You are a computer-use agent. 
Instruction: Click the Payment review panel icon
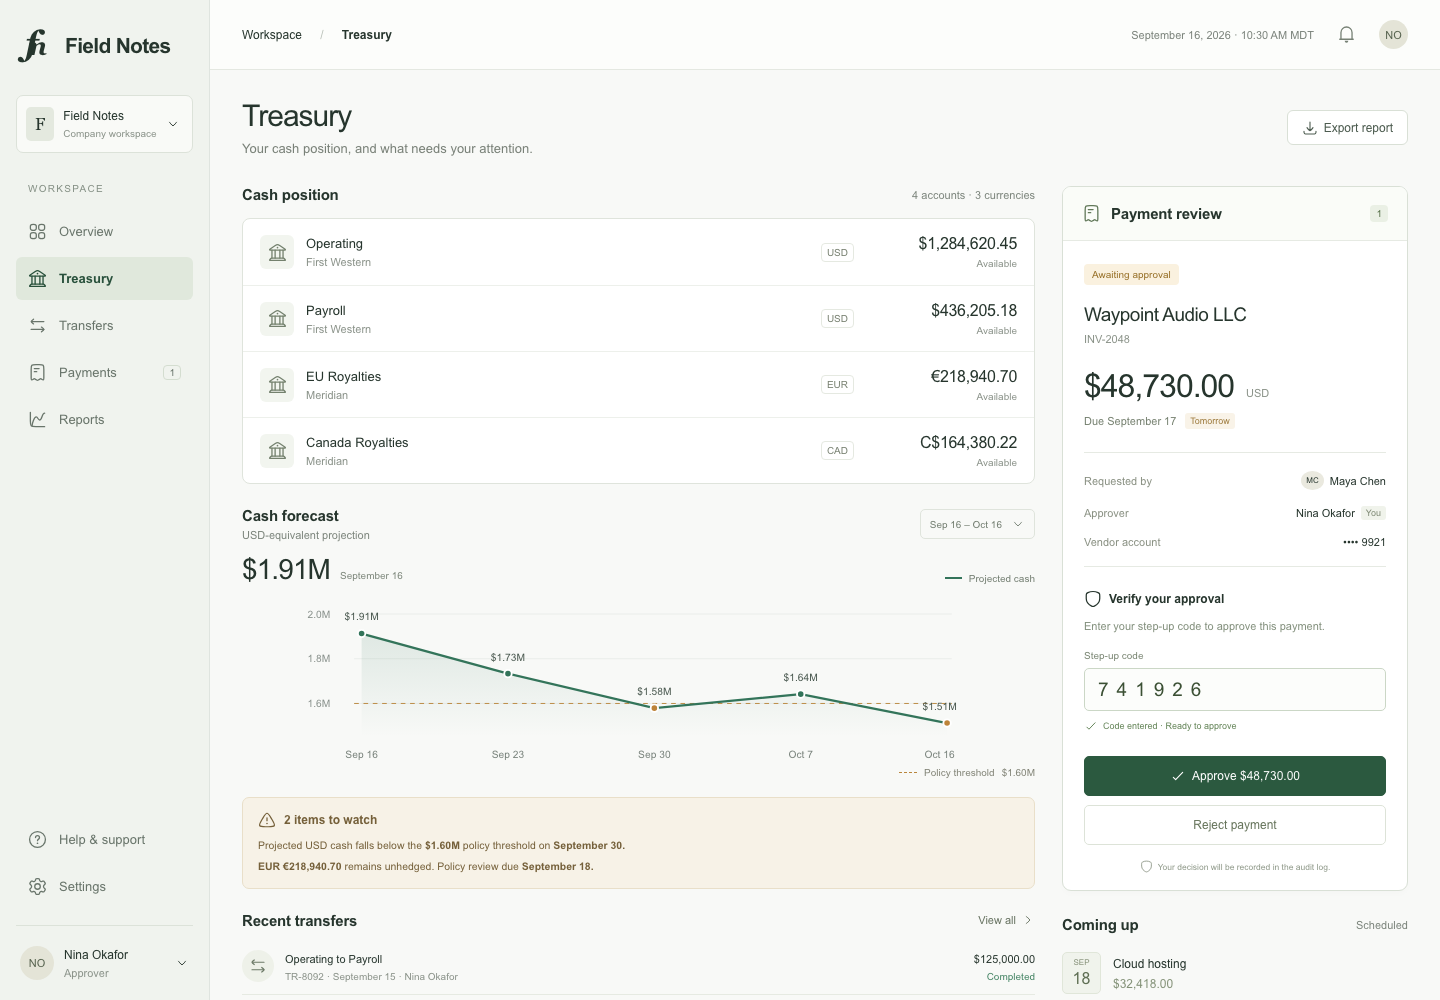(x=1092, y=214)
